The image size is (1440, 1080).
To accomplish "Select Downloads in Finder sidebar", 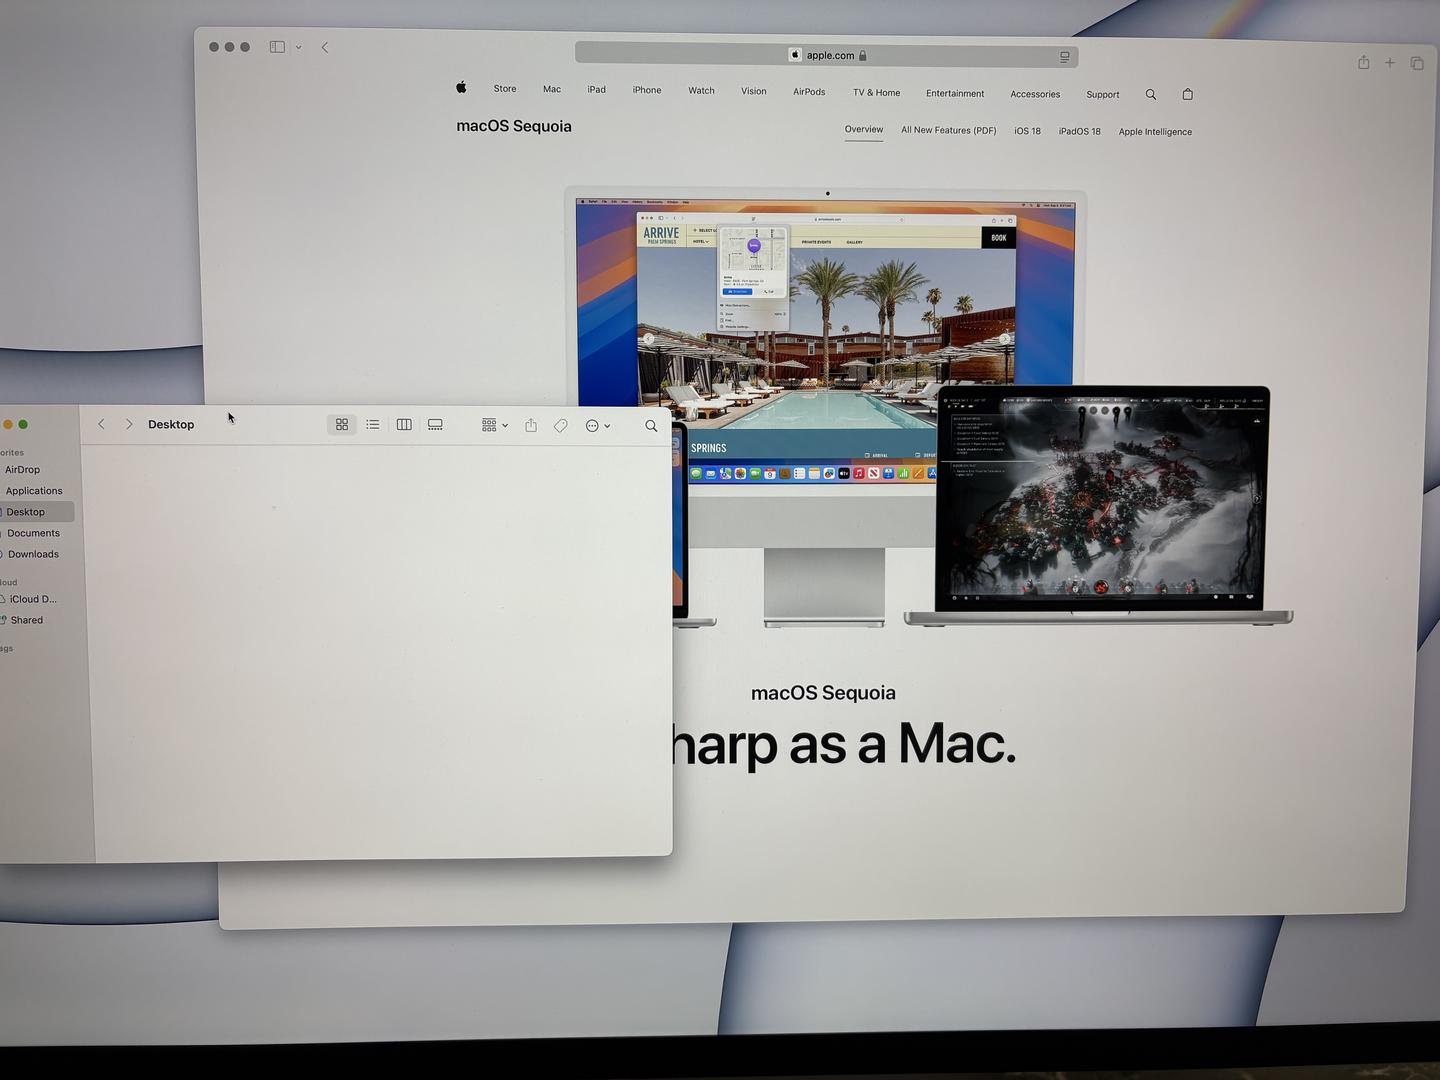I will point(33,554).
